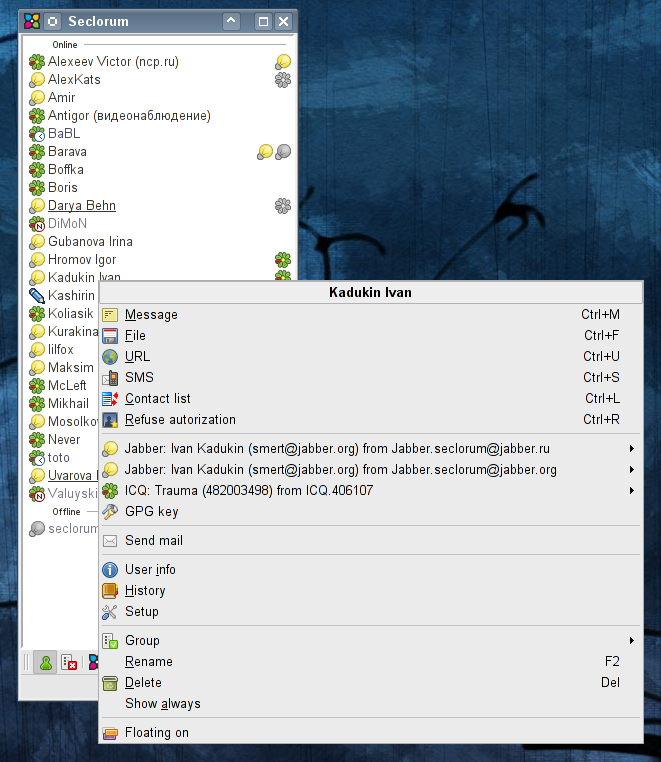Image resolution: width=661 pixels, height=762 pixels.
Task: Click the pin icon next to the Seclorum title
Action: pos(52,21)
